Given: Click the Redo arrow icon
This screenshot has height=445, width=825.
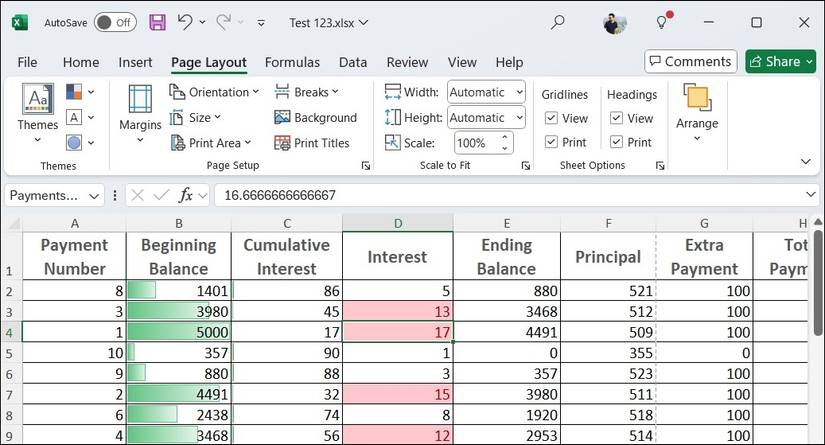Looking at the screenshot, I should 224,22.
